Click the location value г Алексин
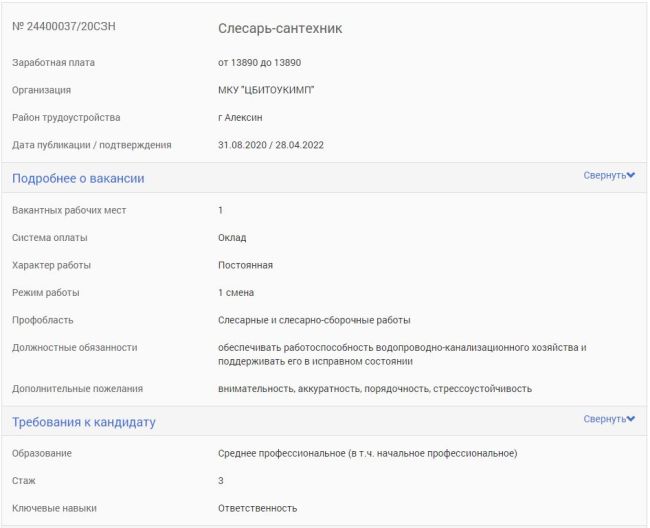 240,118
